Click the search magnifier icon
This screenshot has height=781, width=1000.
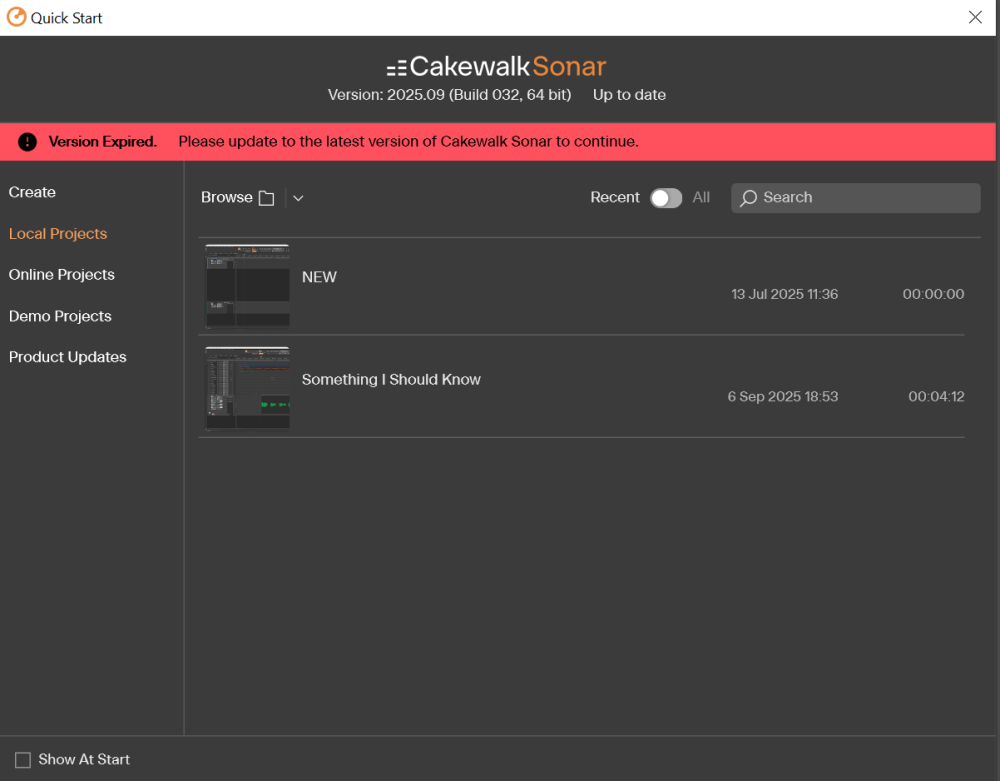click(x=748, y=198)
